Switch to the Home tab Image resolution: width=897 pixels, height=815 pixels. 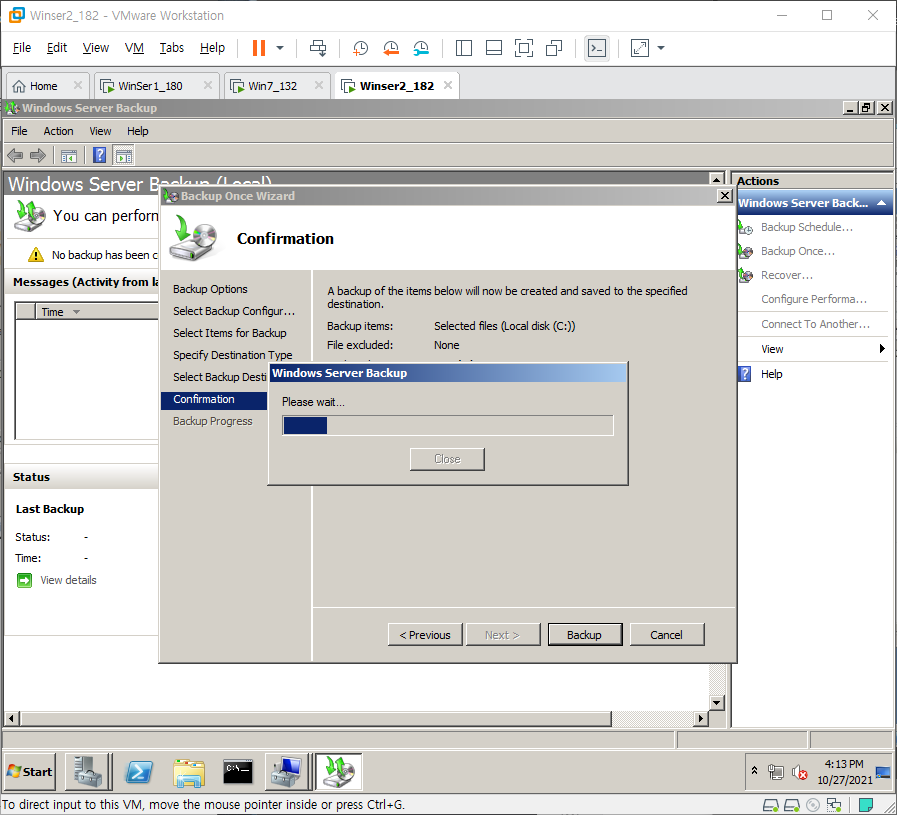pos(43,86)
